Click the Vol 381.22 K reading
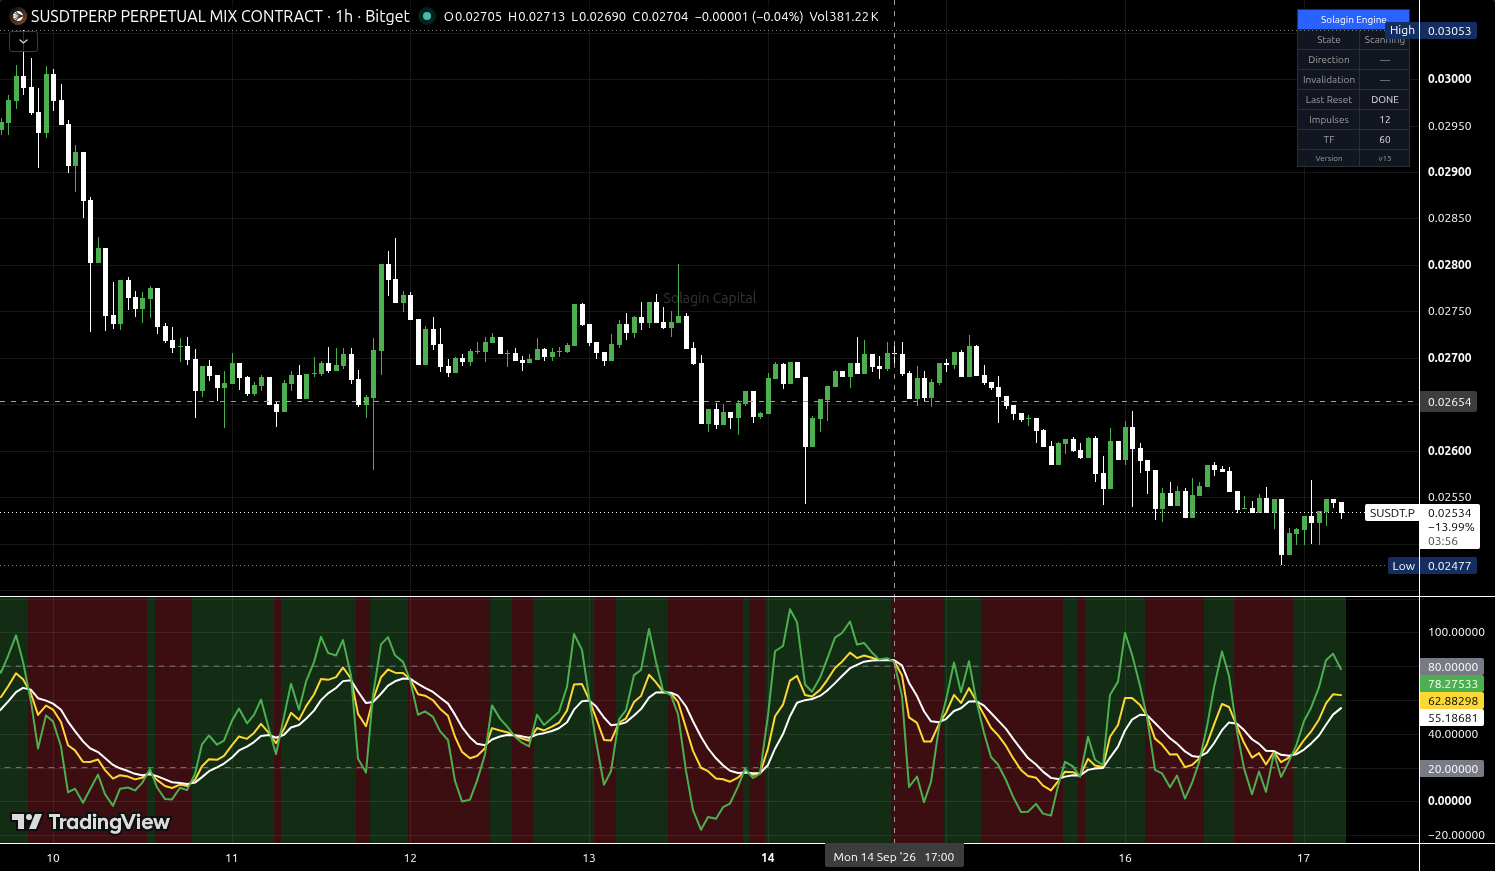 coord(844,17)
